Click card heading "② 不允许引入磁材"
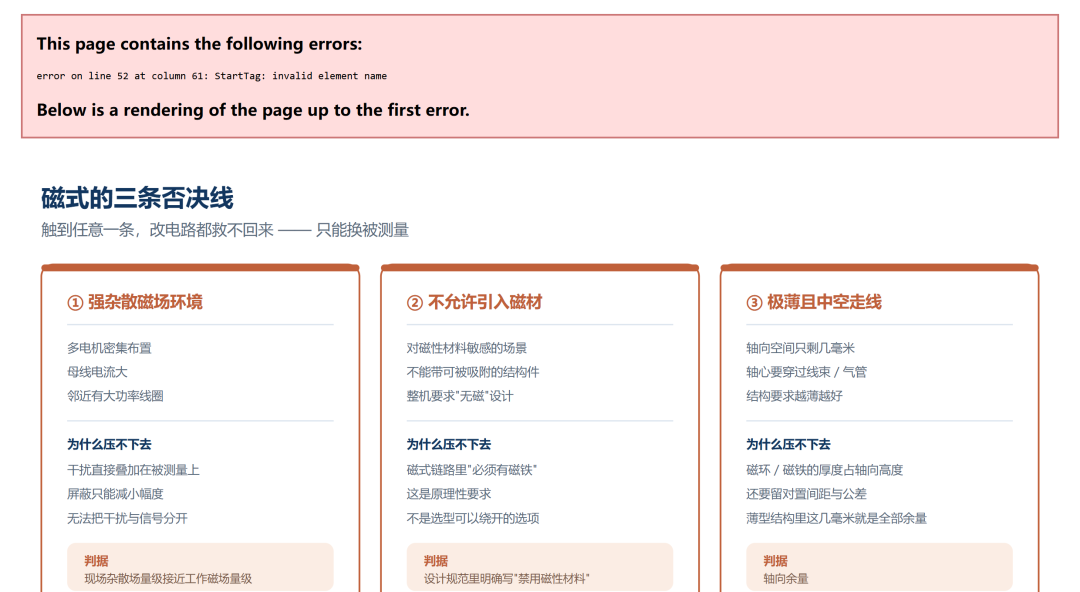 [475, 303]
